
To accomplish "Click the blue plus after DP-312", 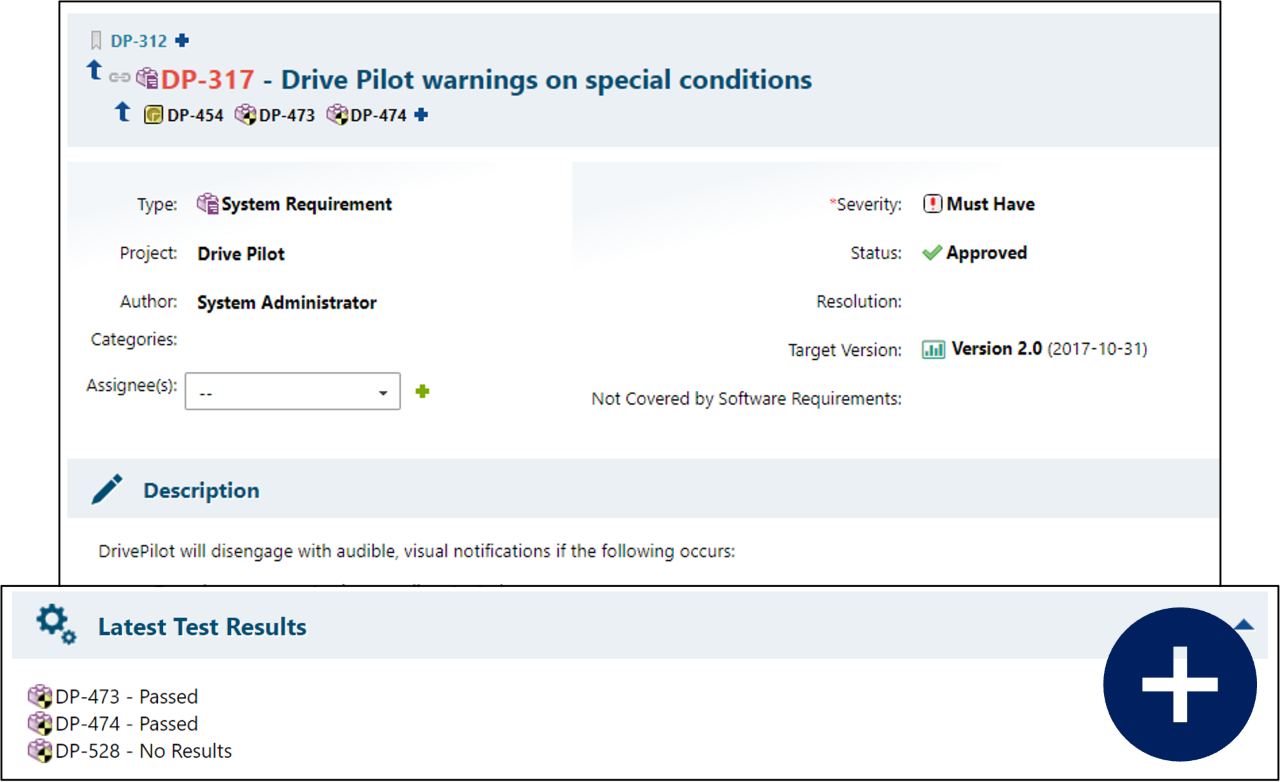I will pos(182,41).
